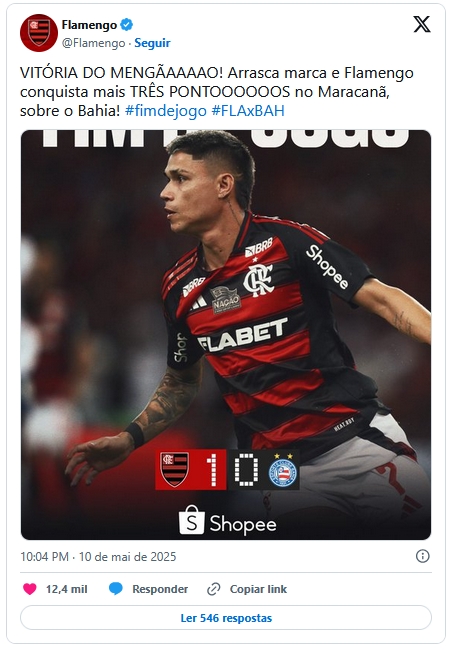The width and height of the screenshot is (453, 653).
Task: Open Ler 546 respostas button
Action: 226,618
